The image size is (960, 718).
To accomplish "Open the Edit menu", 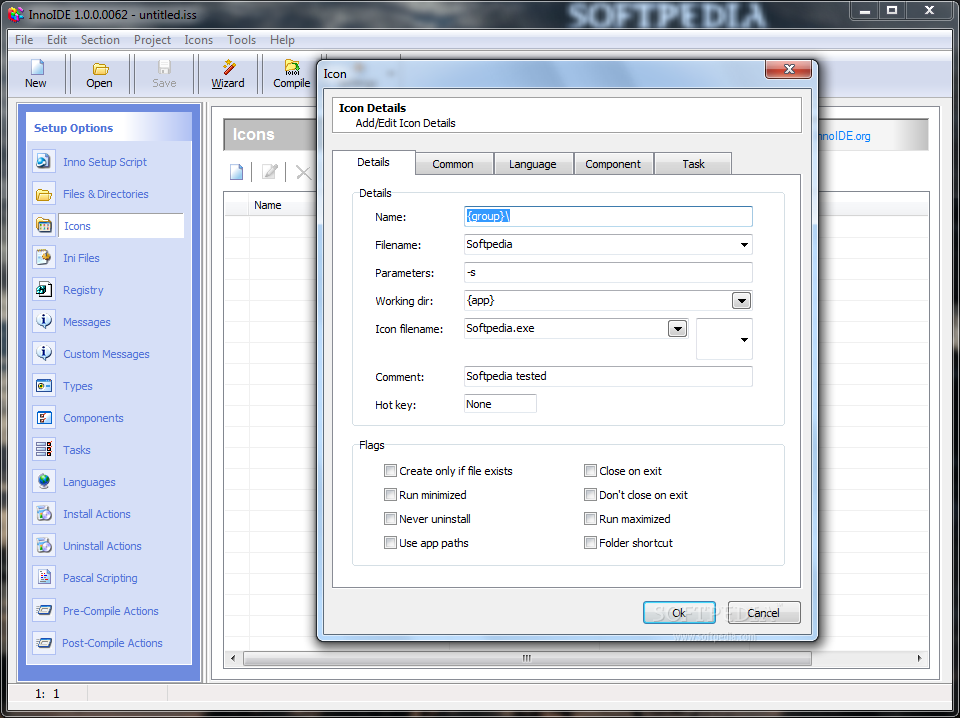I will click(56, 40).
